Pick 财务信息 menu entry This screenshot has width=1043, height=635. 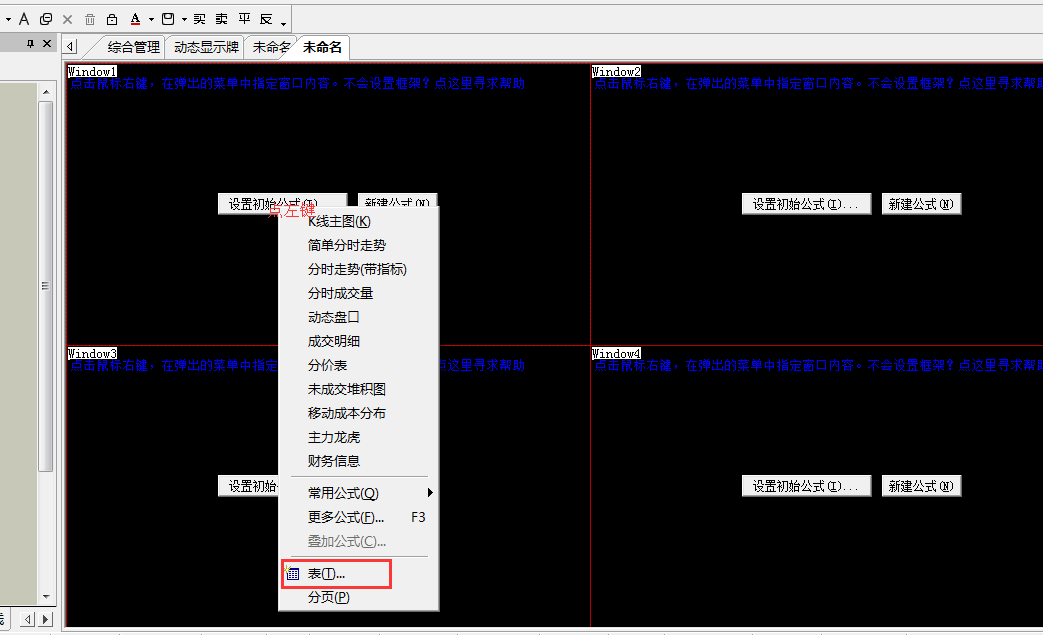(x=359, y=461)
